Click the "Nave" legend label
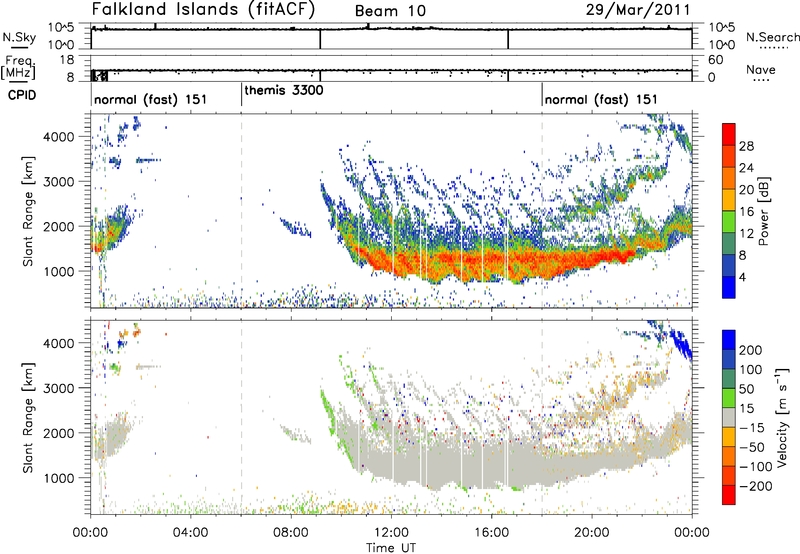This screenshot has width=800, height=554. pyautogui.click(x=761, y=69)
